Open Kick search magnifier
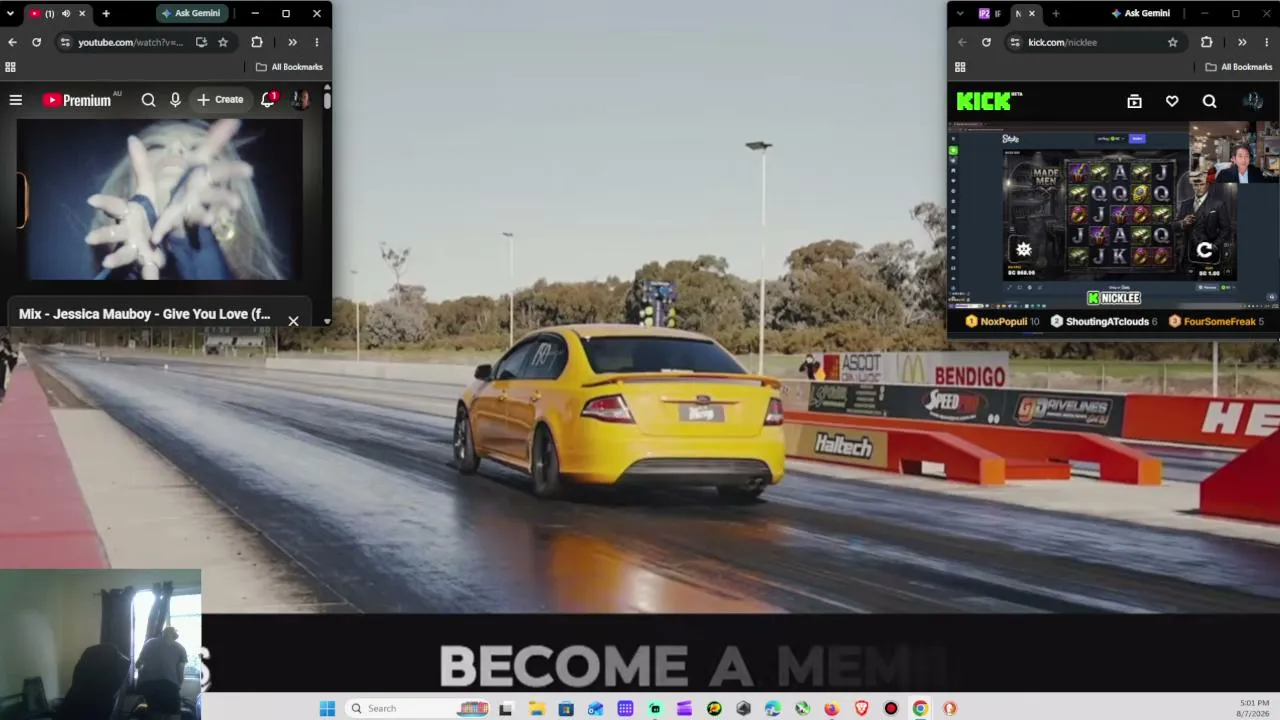 click(x=1210, y=101)
